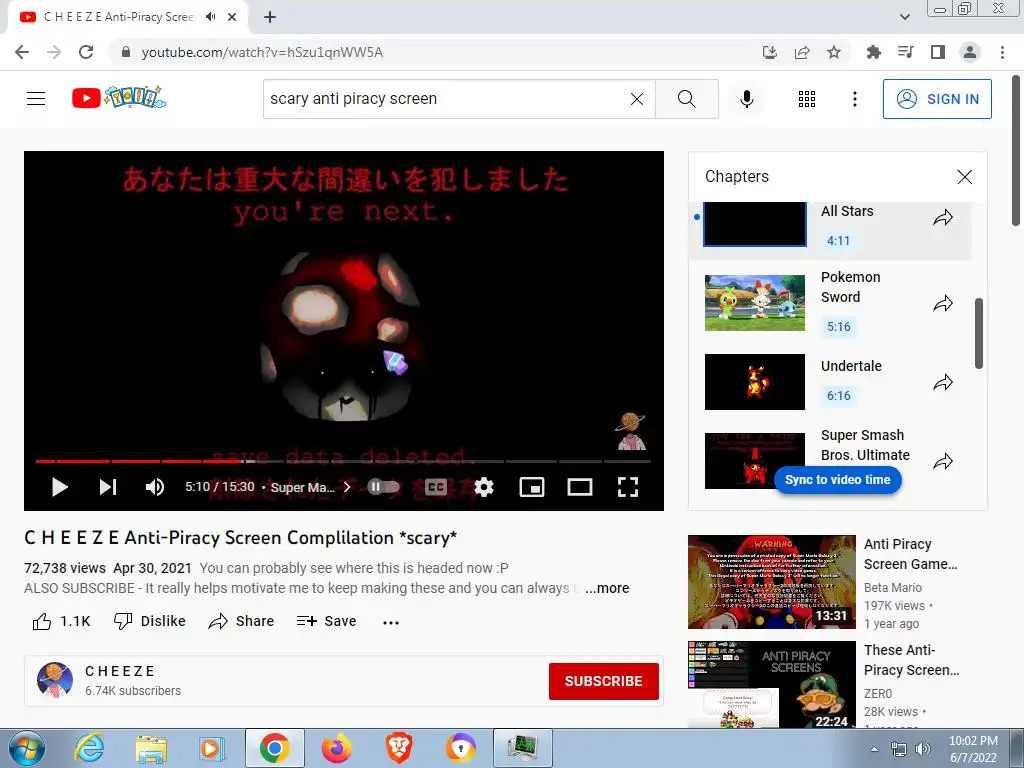Viewport: 1024px width, 768px height.
Task: Open CHEEZE channel avatar
Action: 55,680
